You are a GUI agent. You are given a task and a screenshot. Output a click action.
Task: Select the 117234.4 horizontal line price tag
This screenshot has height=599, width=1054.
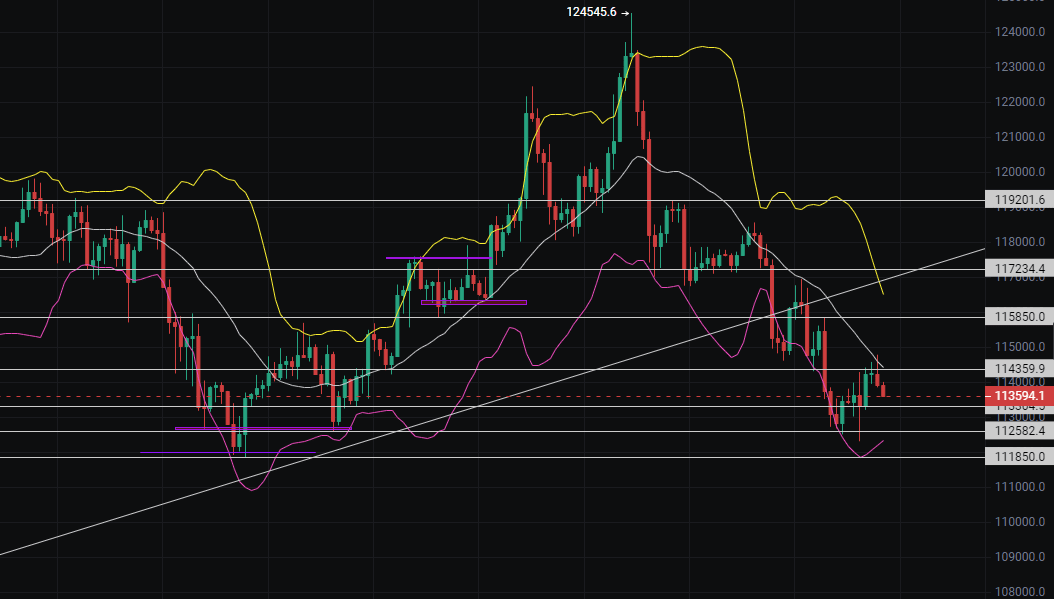click(x=1019, y=269)
